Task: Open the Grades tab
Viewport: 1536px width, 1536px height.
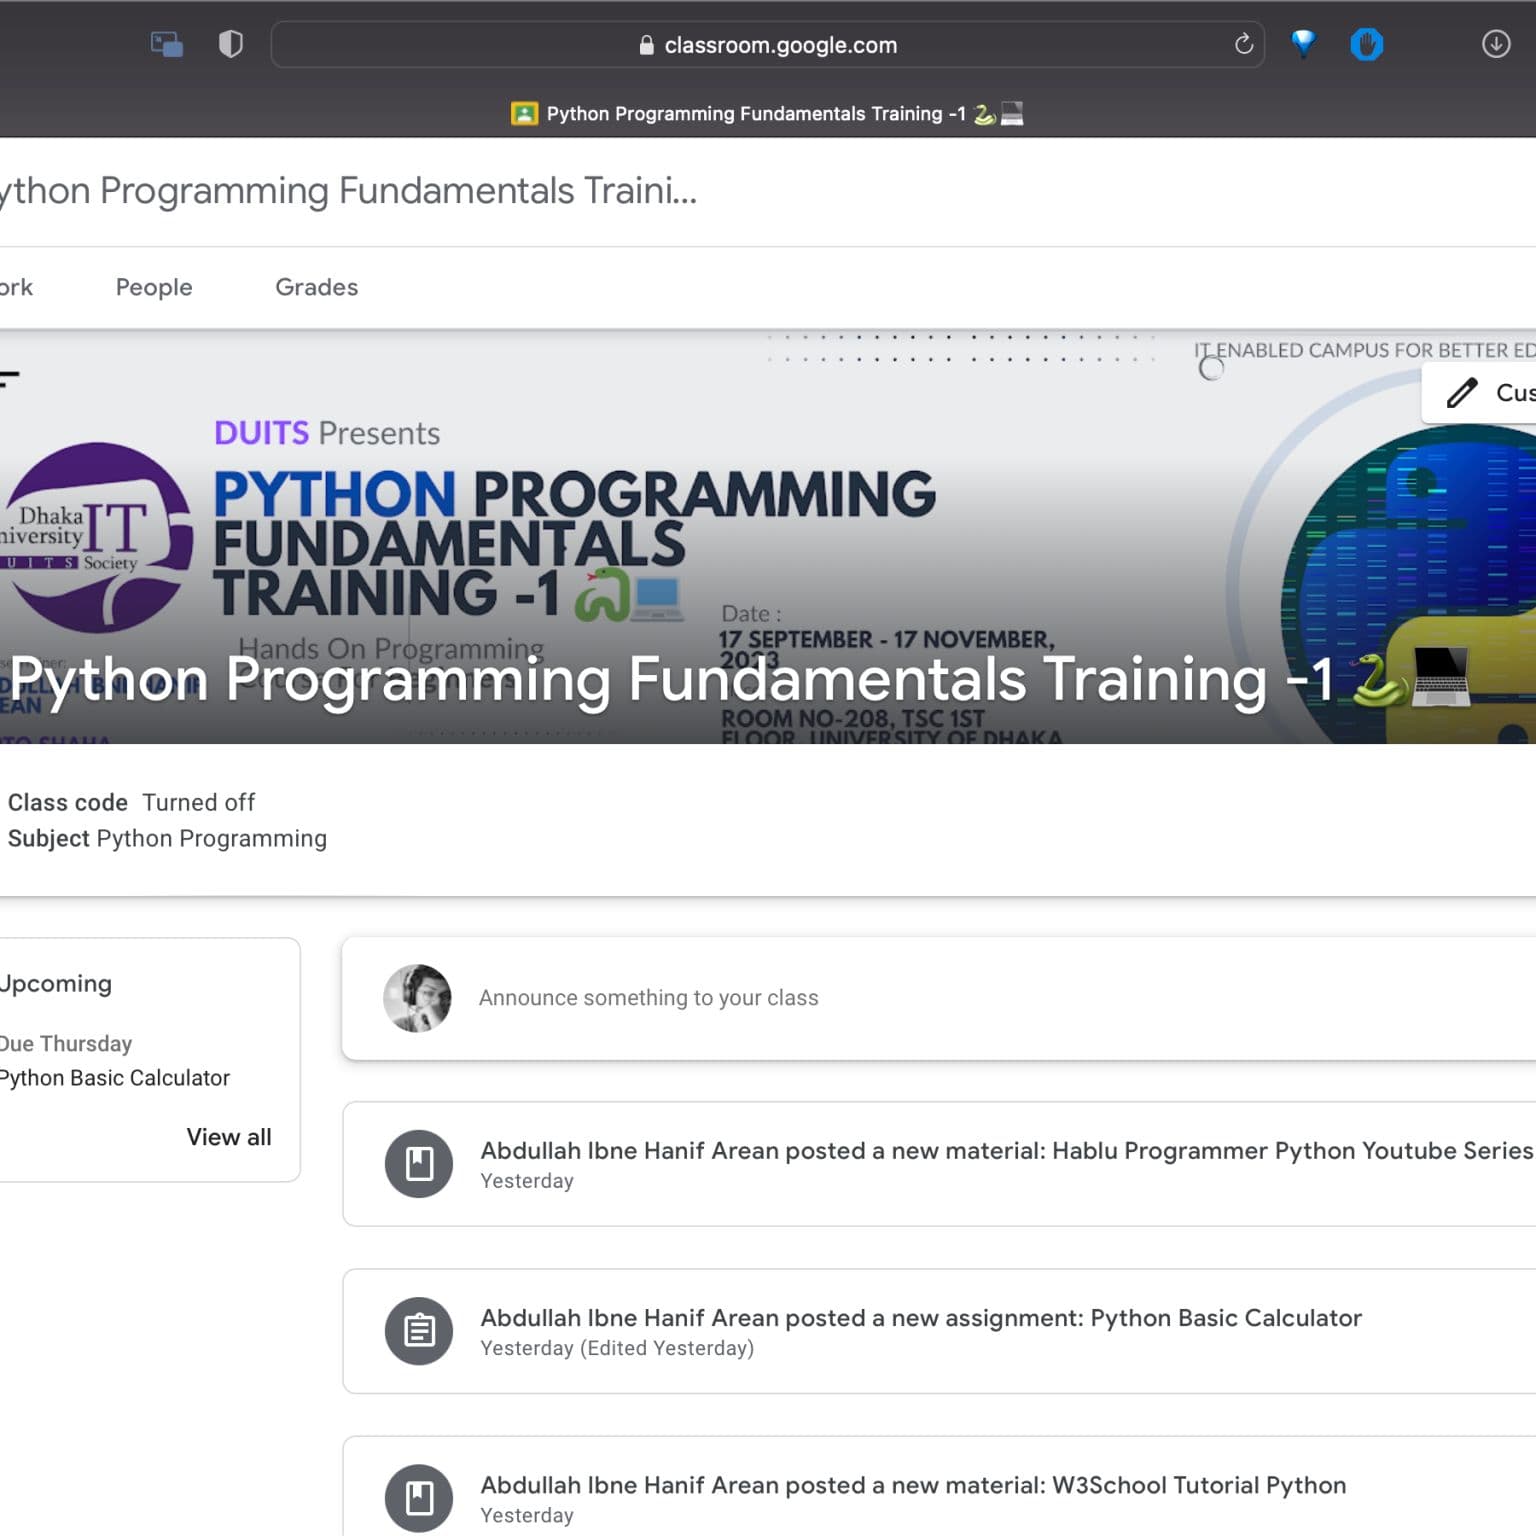Action: pos(316,287)
